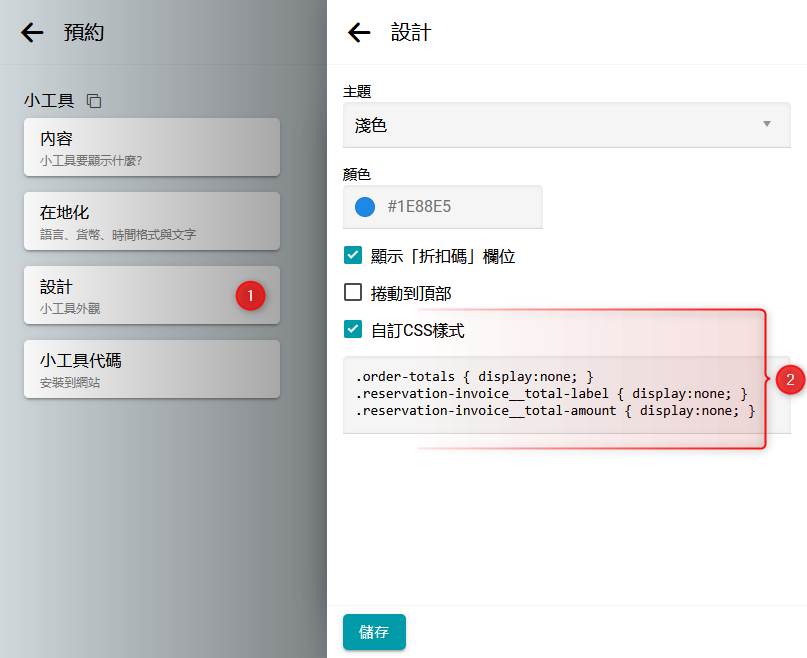Screen dimensions: 807x658
Task: Disable the 自訂CSS樣式 checkbox
Action: point(353,329)
